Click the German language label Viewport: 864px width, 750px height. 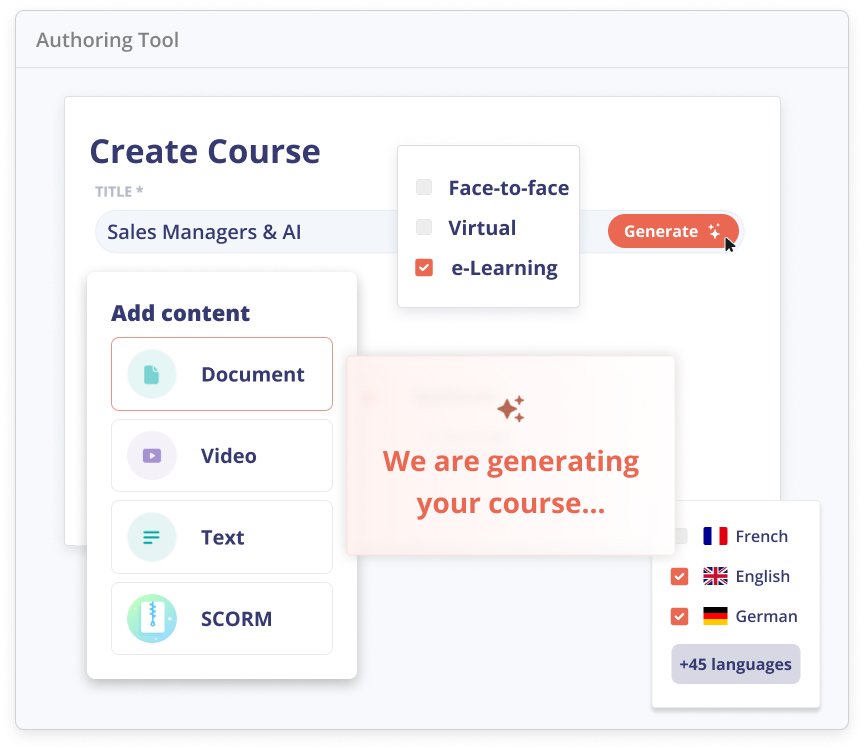[766, 616]
